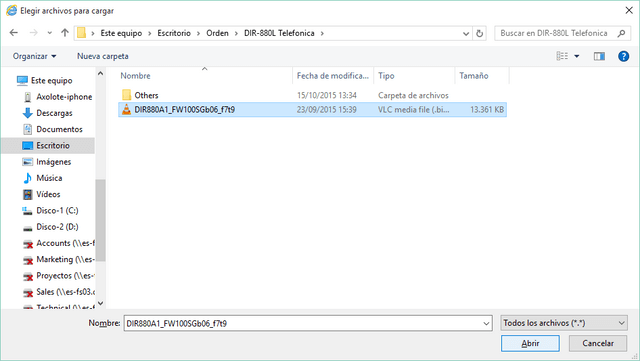
Task: Select Axolote-iphone in navigation pane
Action: (x=64, y=97)
